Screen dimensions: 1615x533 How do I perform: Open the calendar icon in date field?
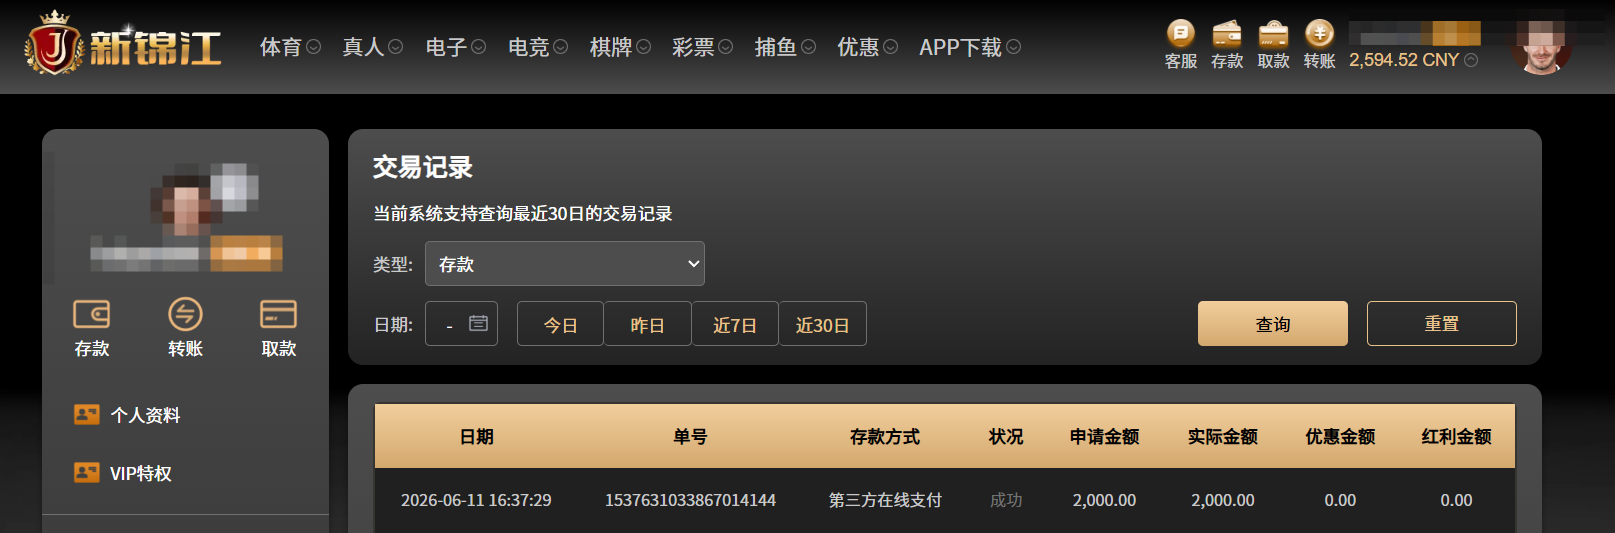coord(478,323)
